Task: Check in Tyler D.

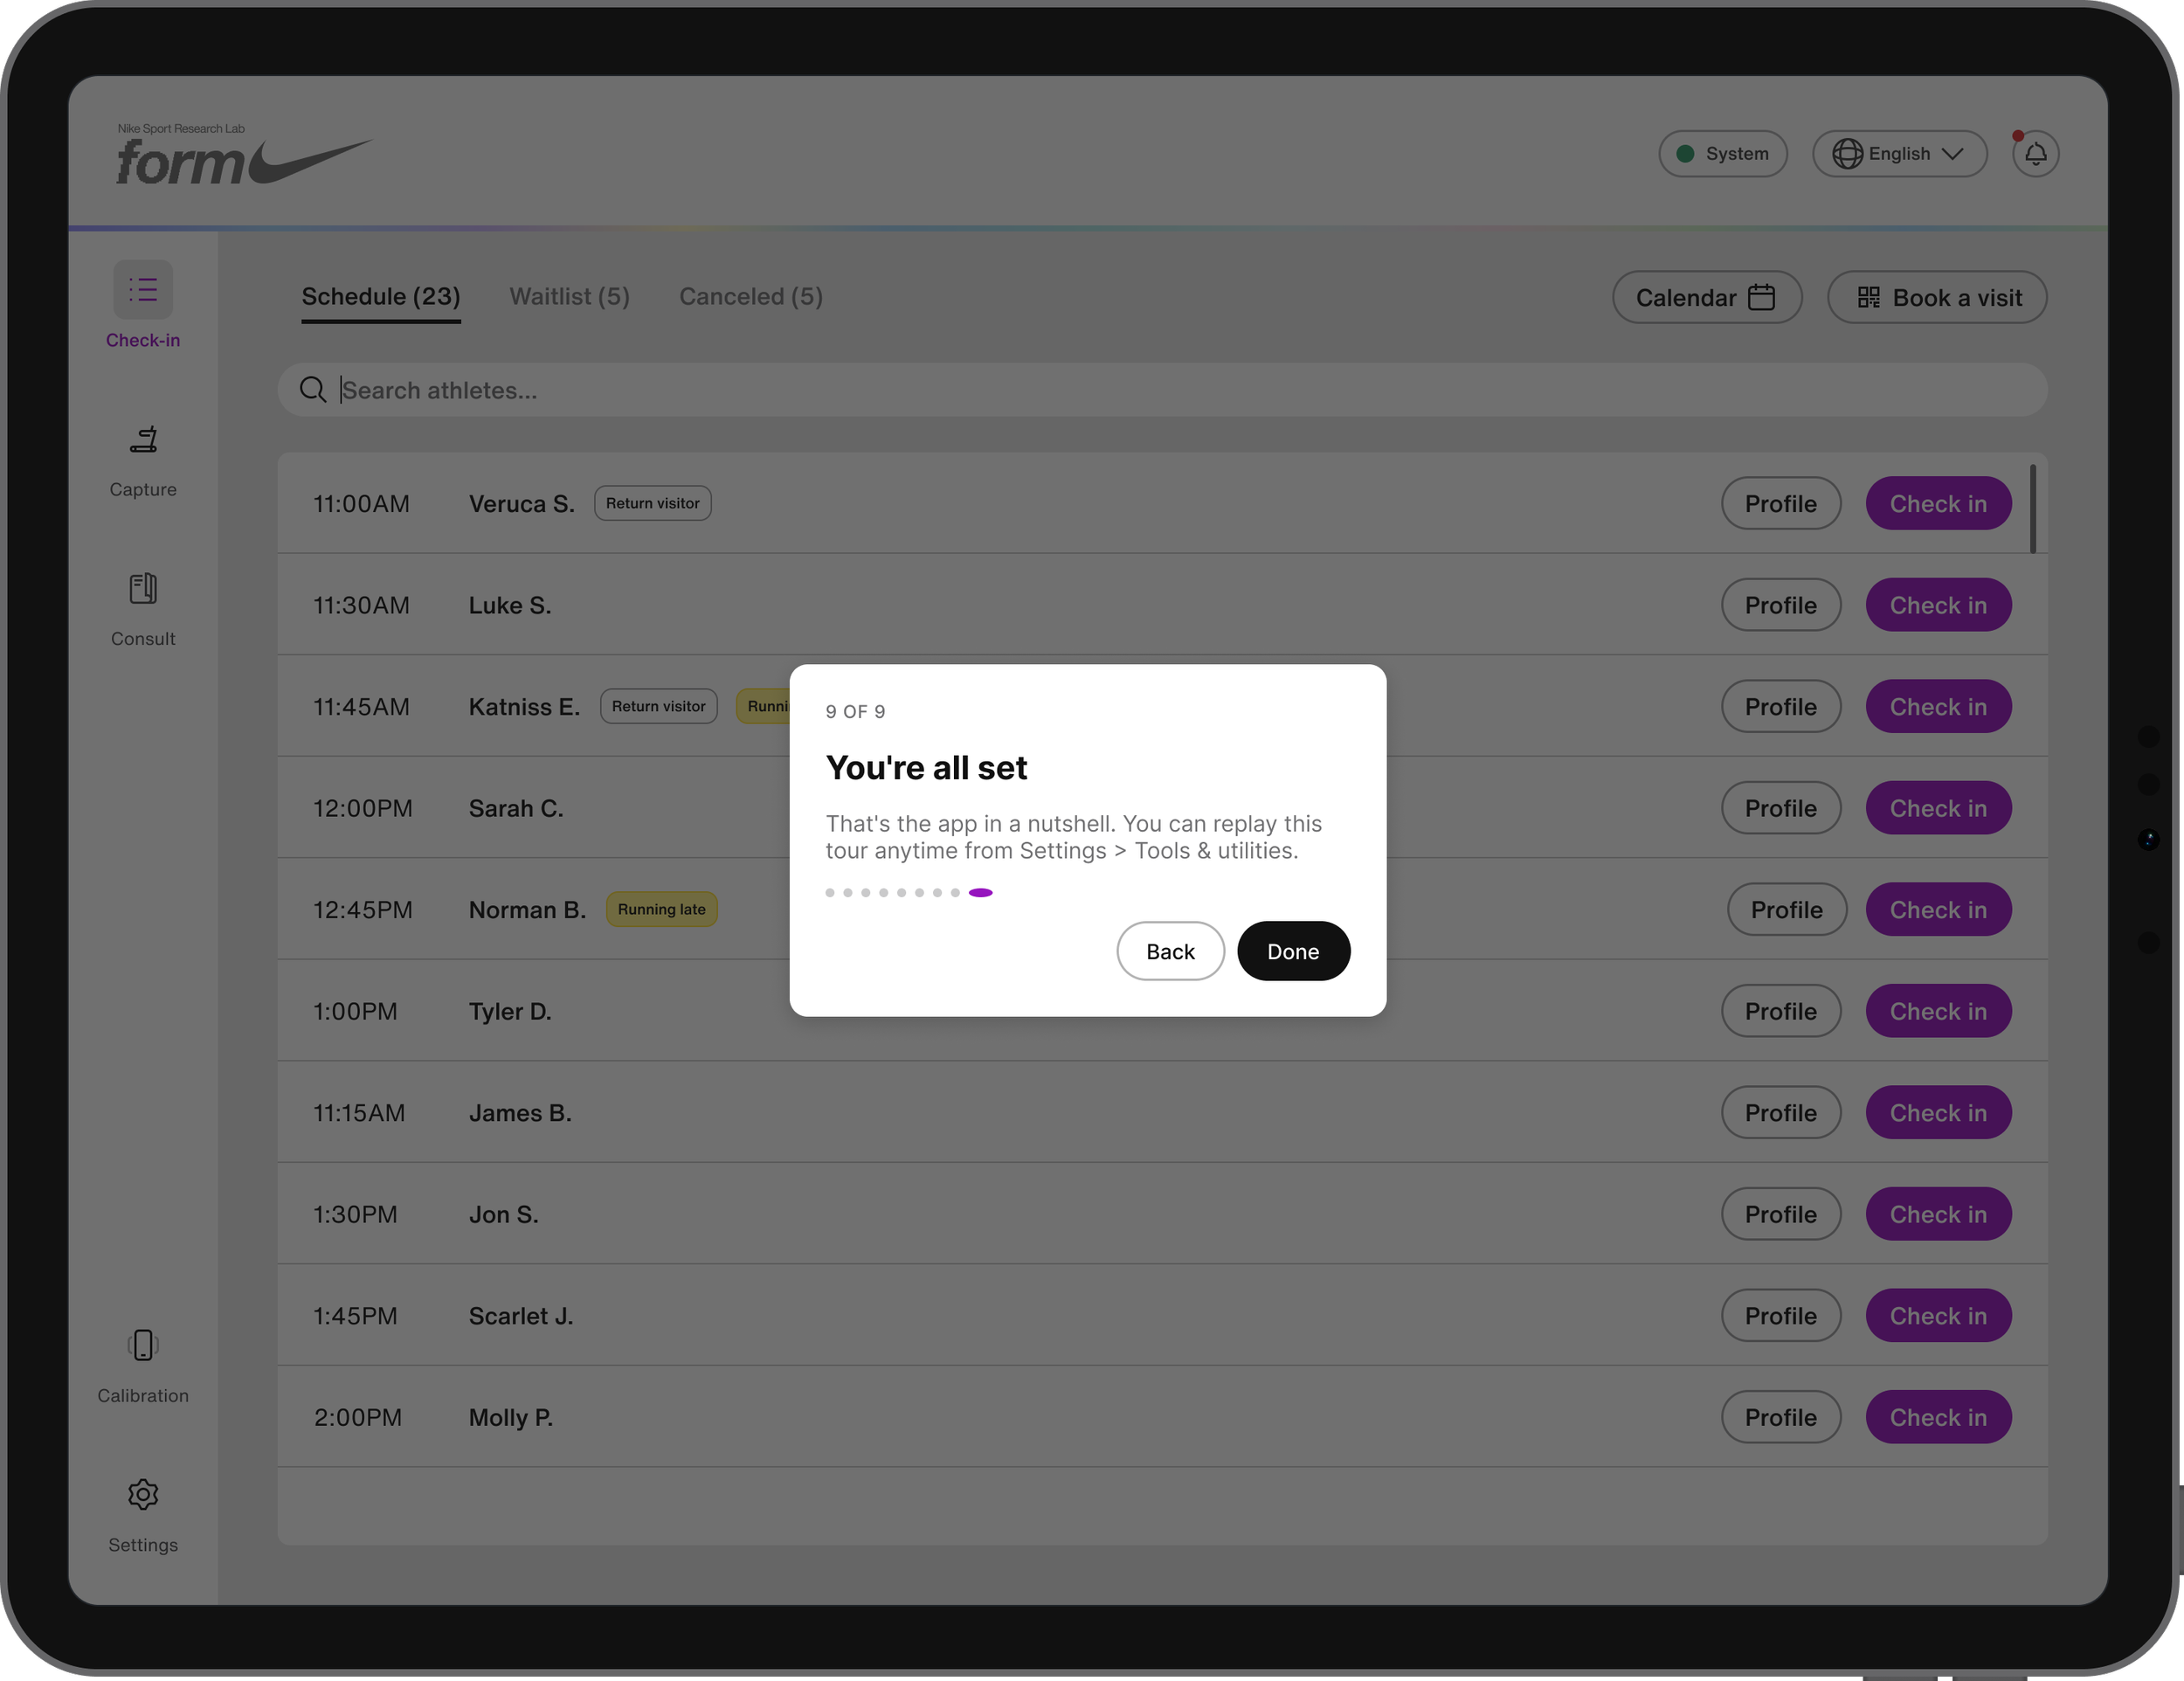Action: 1938,1011
